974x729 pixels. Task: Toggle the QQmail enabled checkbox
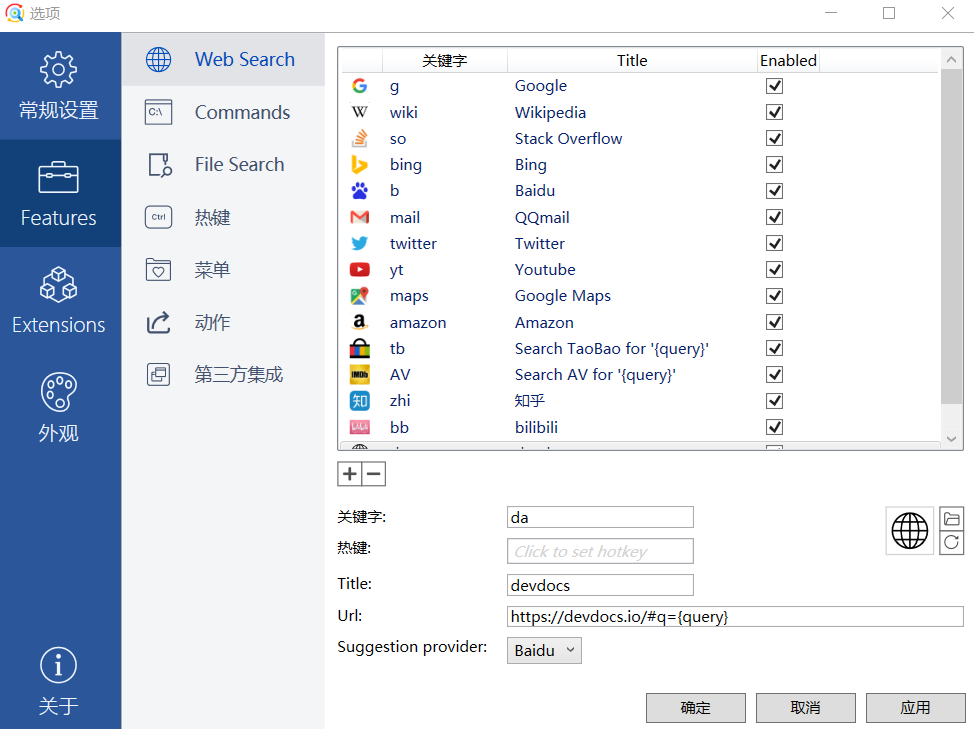pos(774,217)
